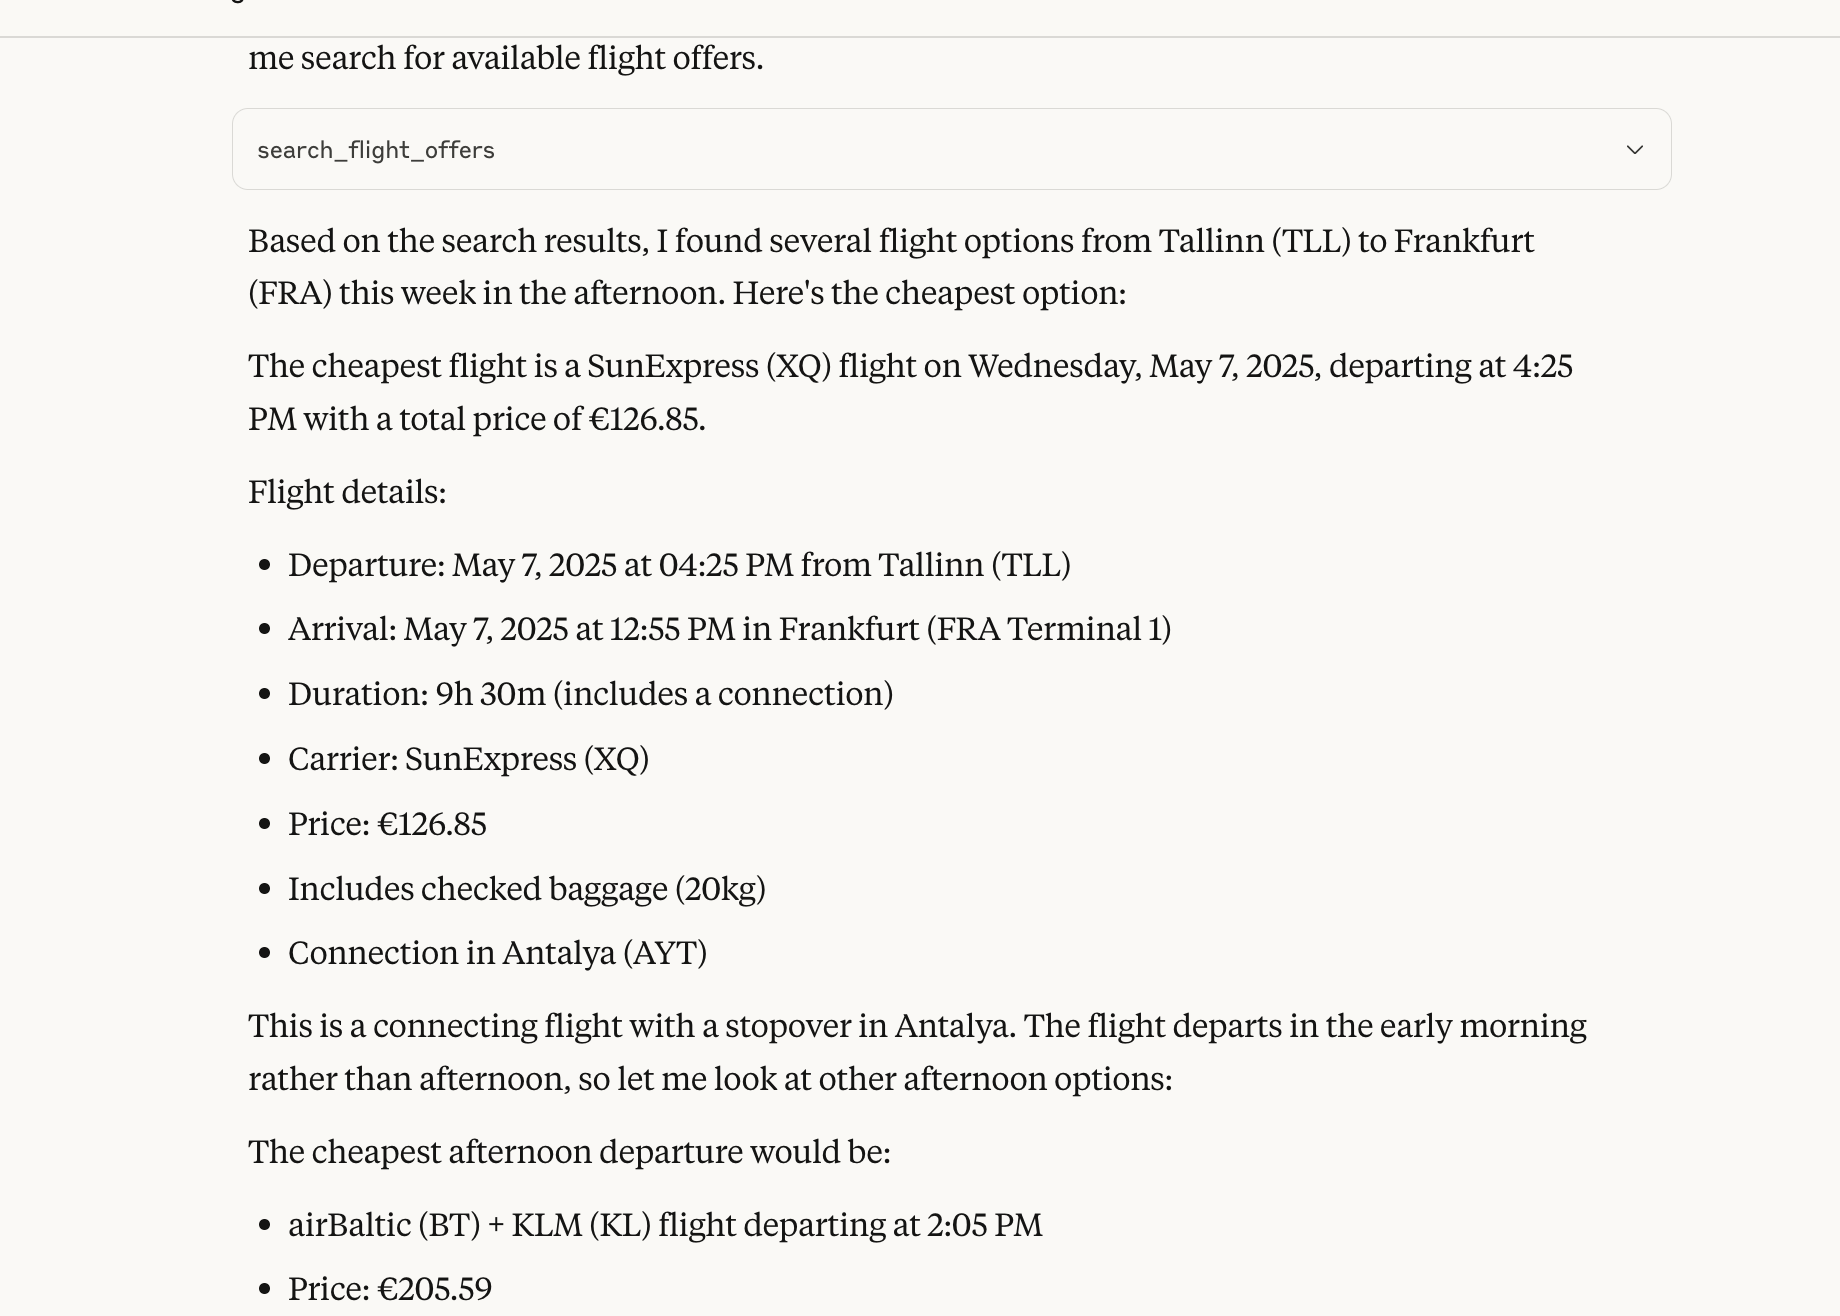
Task: Expand the search_flight_offers chevron arrow
Action: tap(1634, 150)
